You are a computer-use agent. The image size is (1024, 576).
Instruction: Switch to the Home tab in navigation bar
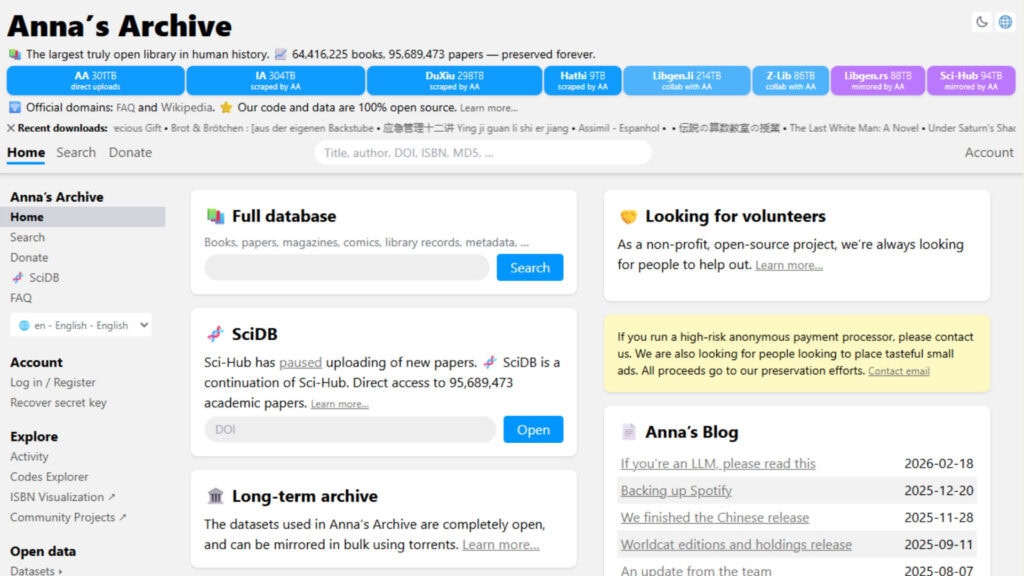(x=26, y=152)
